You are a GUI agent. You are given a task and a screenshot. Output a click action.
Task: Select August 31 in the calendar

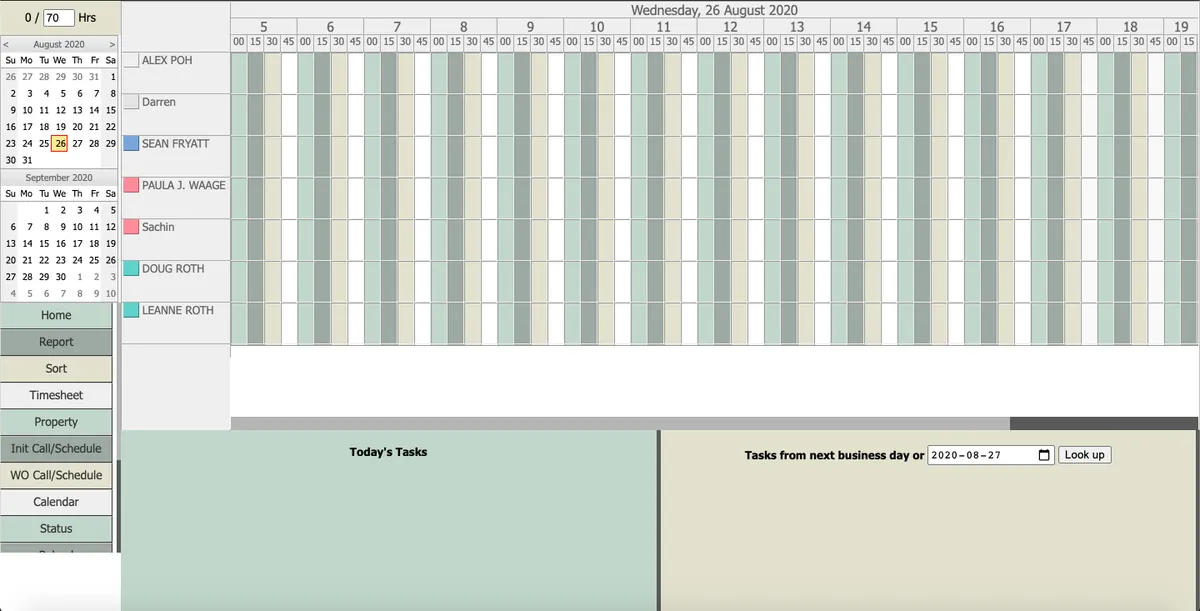27,160
